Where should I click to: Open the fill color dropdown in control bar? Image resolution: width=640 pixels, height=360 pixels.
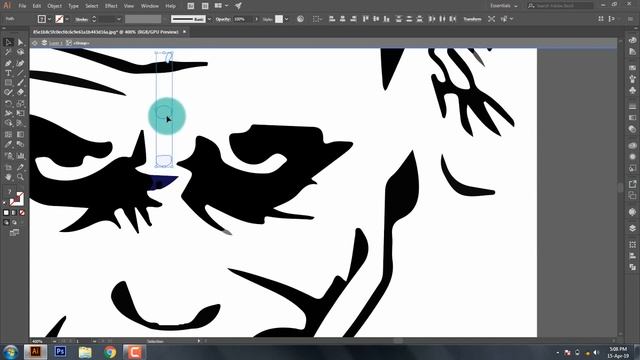(x=49, y=19)
